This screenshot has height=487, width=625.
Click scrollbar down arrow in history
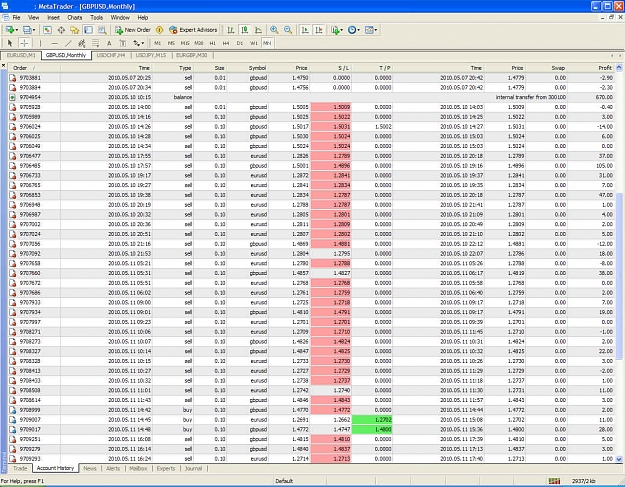coord(619,459)
